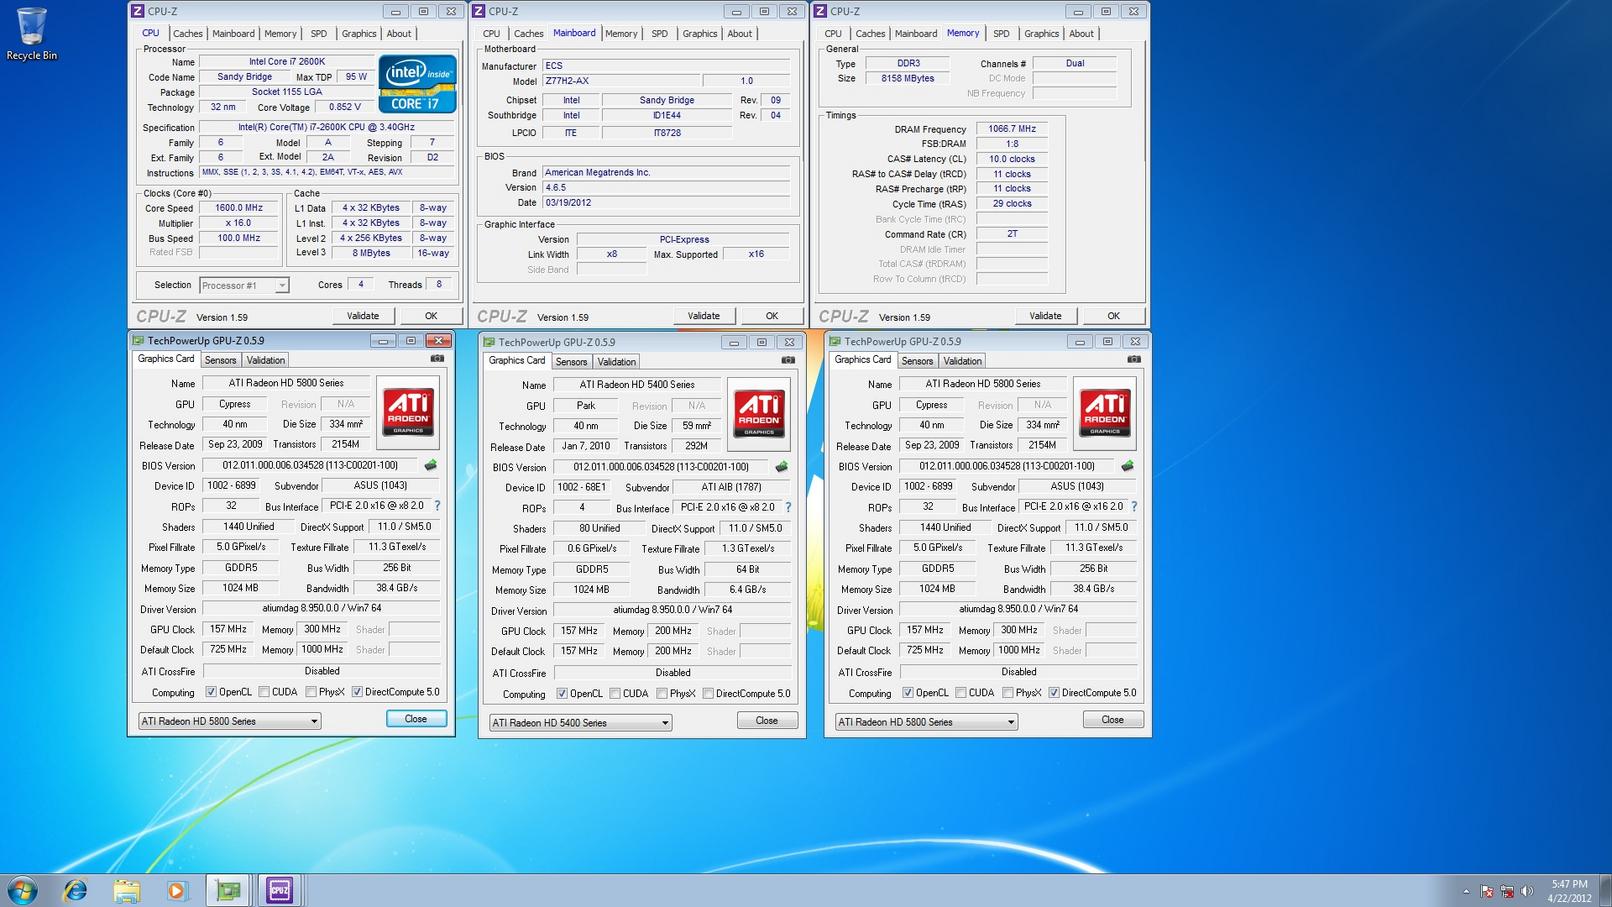Viewport: 1612px width, 907px height.
Task: Open Validation tab in GPU-Z window with x16 @ x16 bus
Action: pos(962,361)
